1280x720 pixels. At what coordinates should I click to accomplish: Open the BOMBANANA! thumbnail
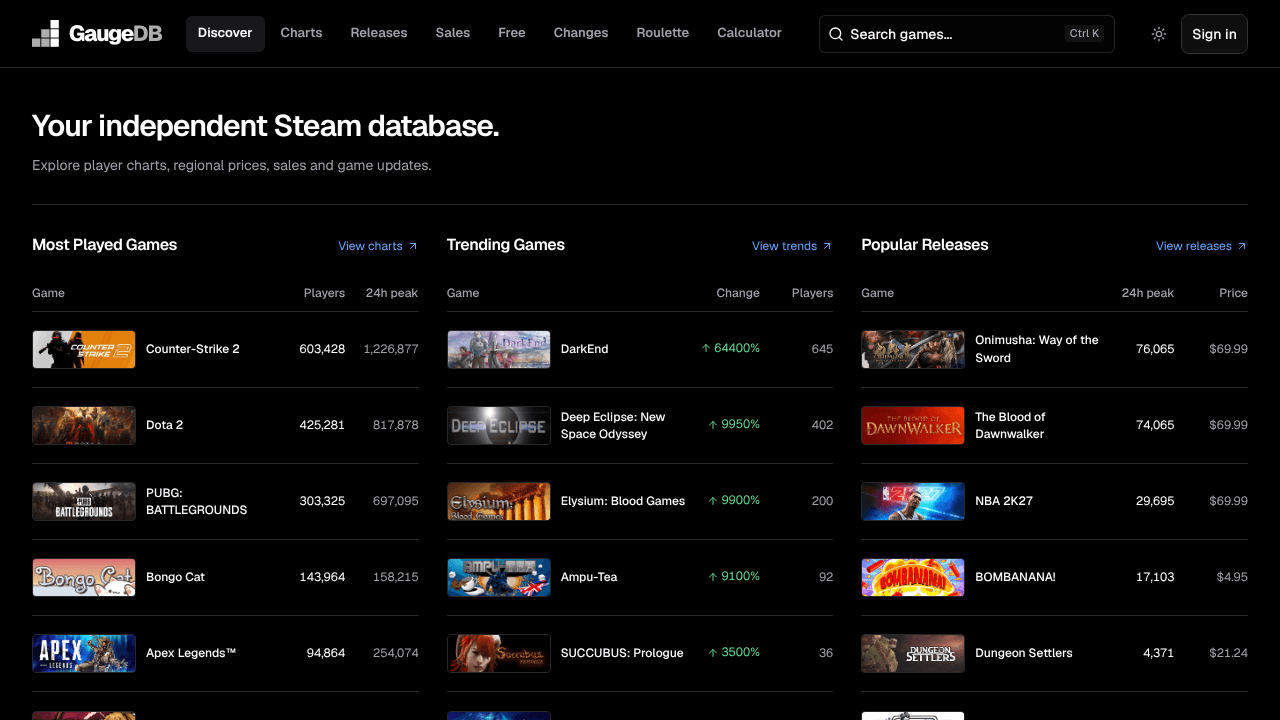click(x=913, y=577)
